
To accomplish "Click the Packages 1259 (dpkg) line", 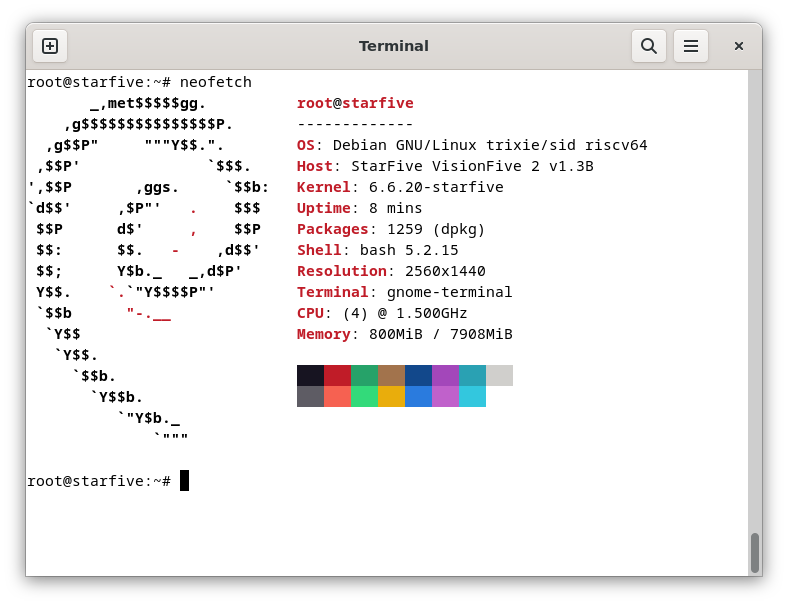I will [391, 230].
